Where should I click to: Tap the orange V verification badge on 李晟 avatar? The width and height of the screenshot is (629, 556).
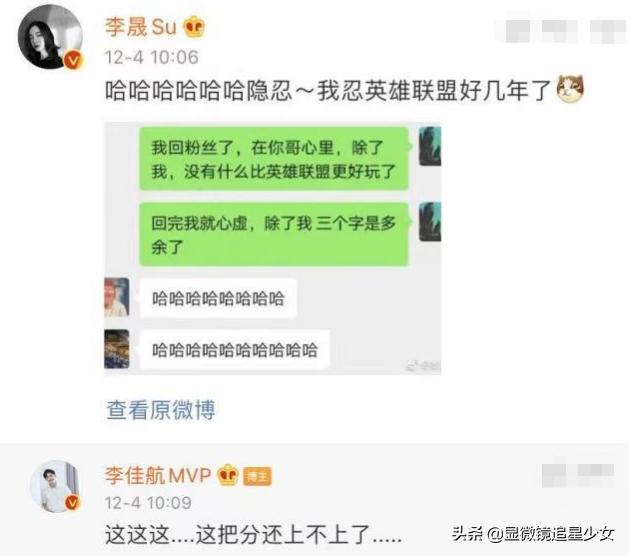[73, 61]
